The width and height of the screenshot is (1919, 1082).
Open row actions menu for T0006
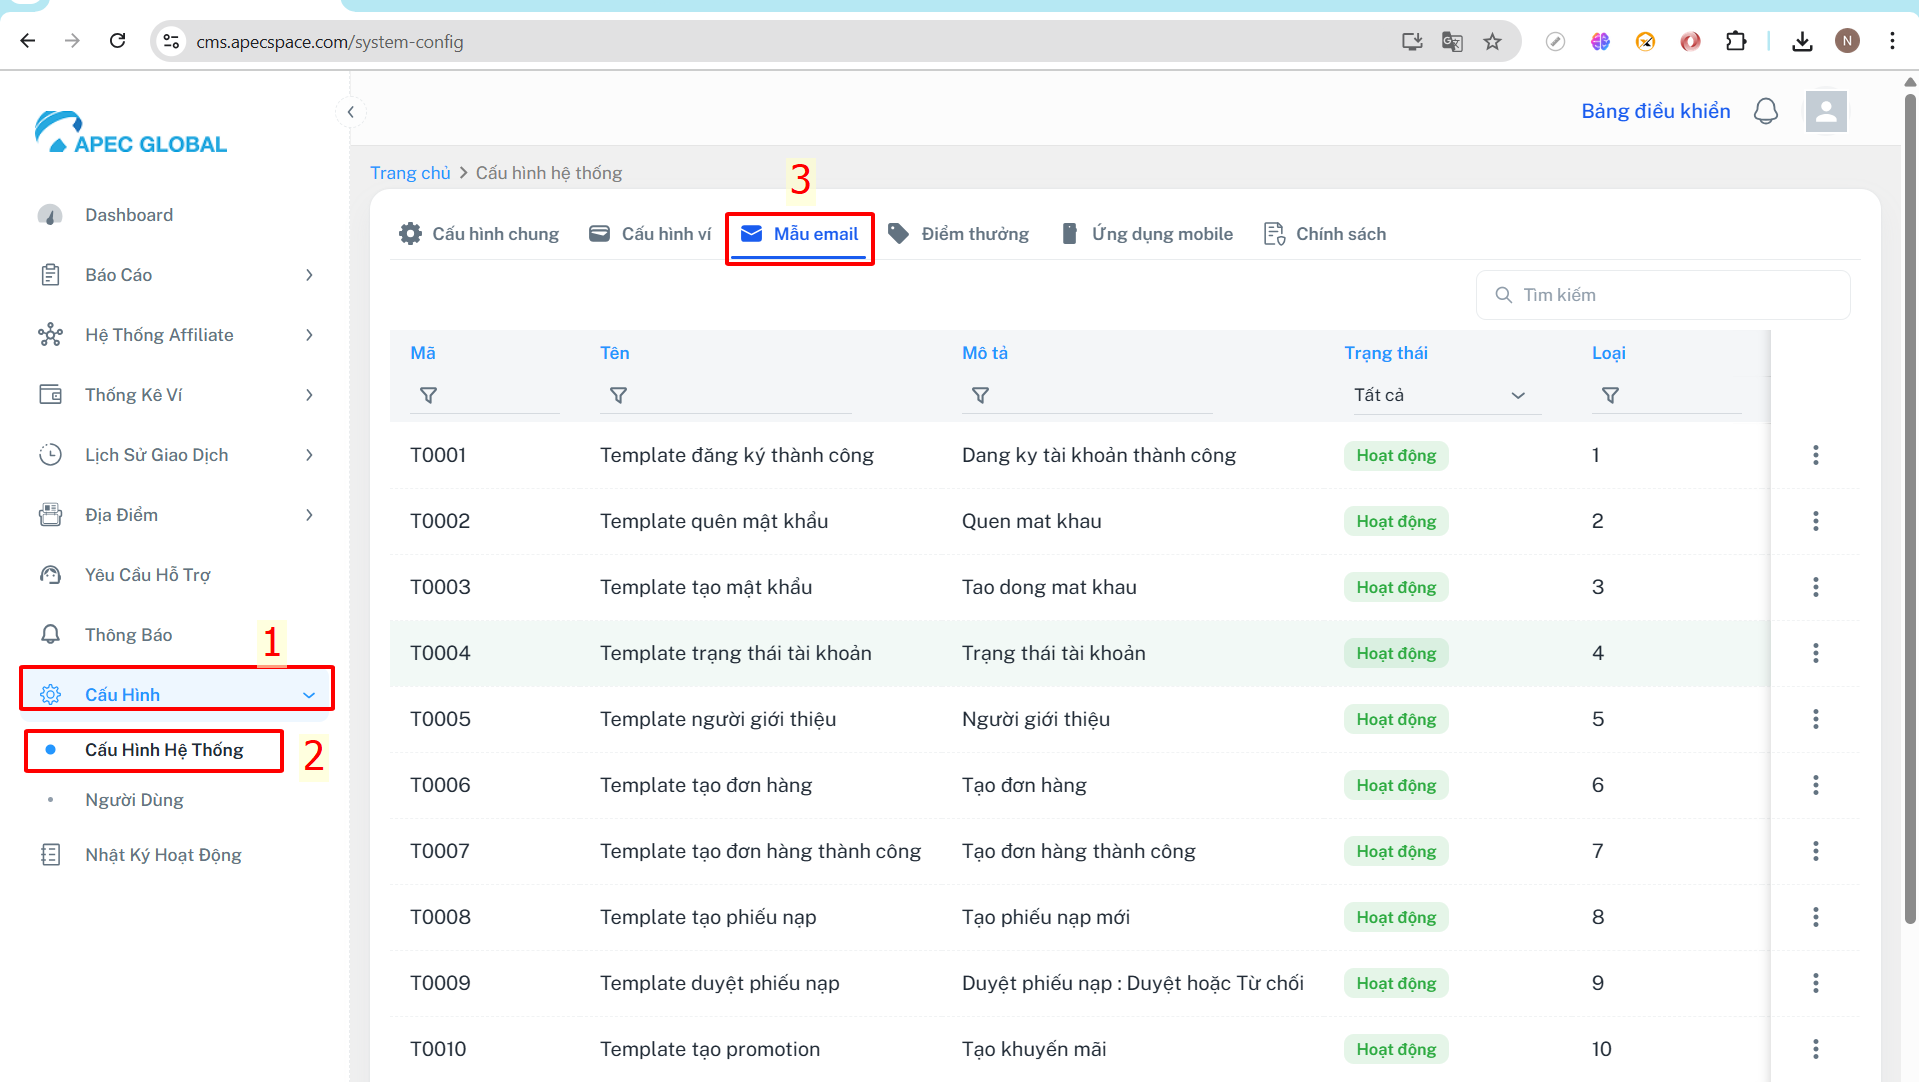1816,785
